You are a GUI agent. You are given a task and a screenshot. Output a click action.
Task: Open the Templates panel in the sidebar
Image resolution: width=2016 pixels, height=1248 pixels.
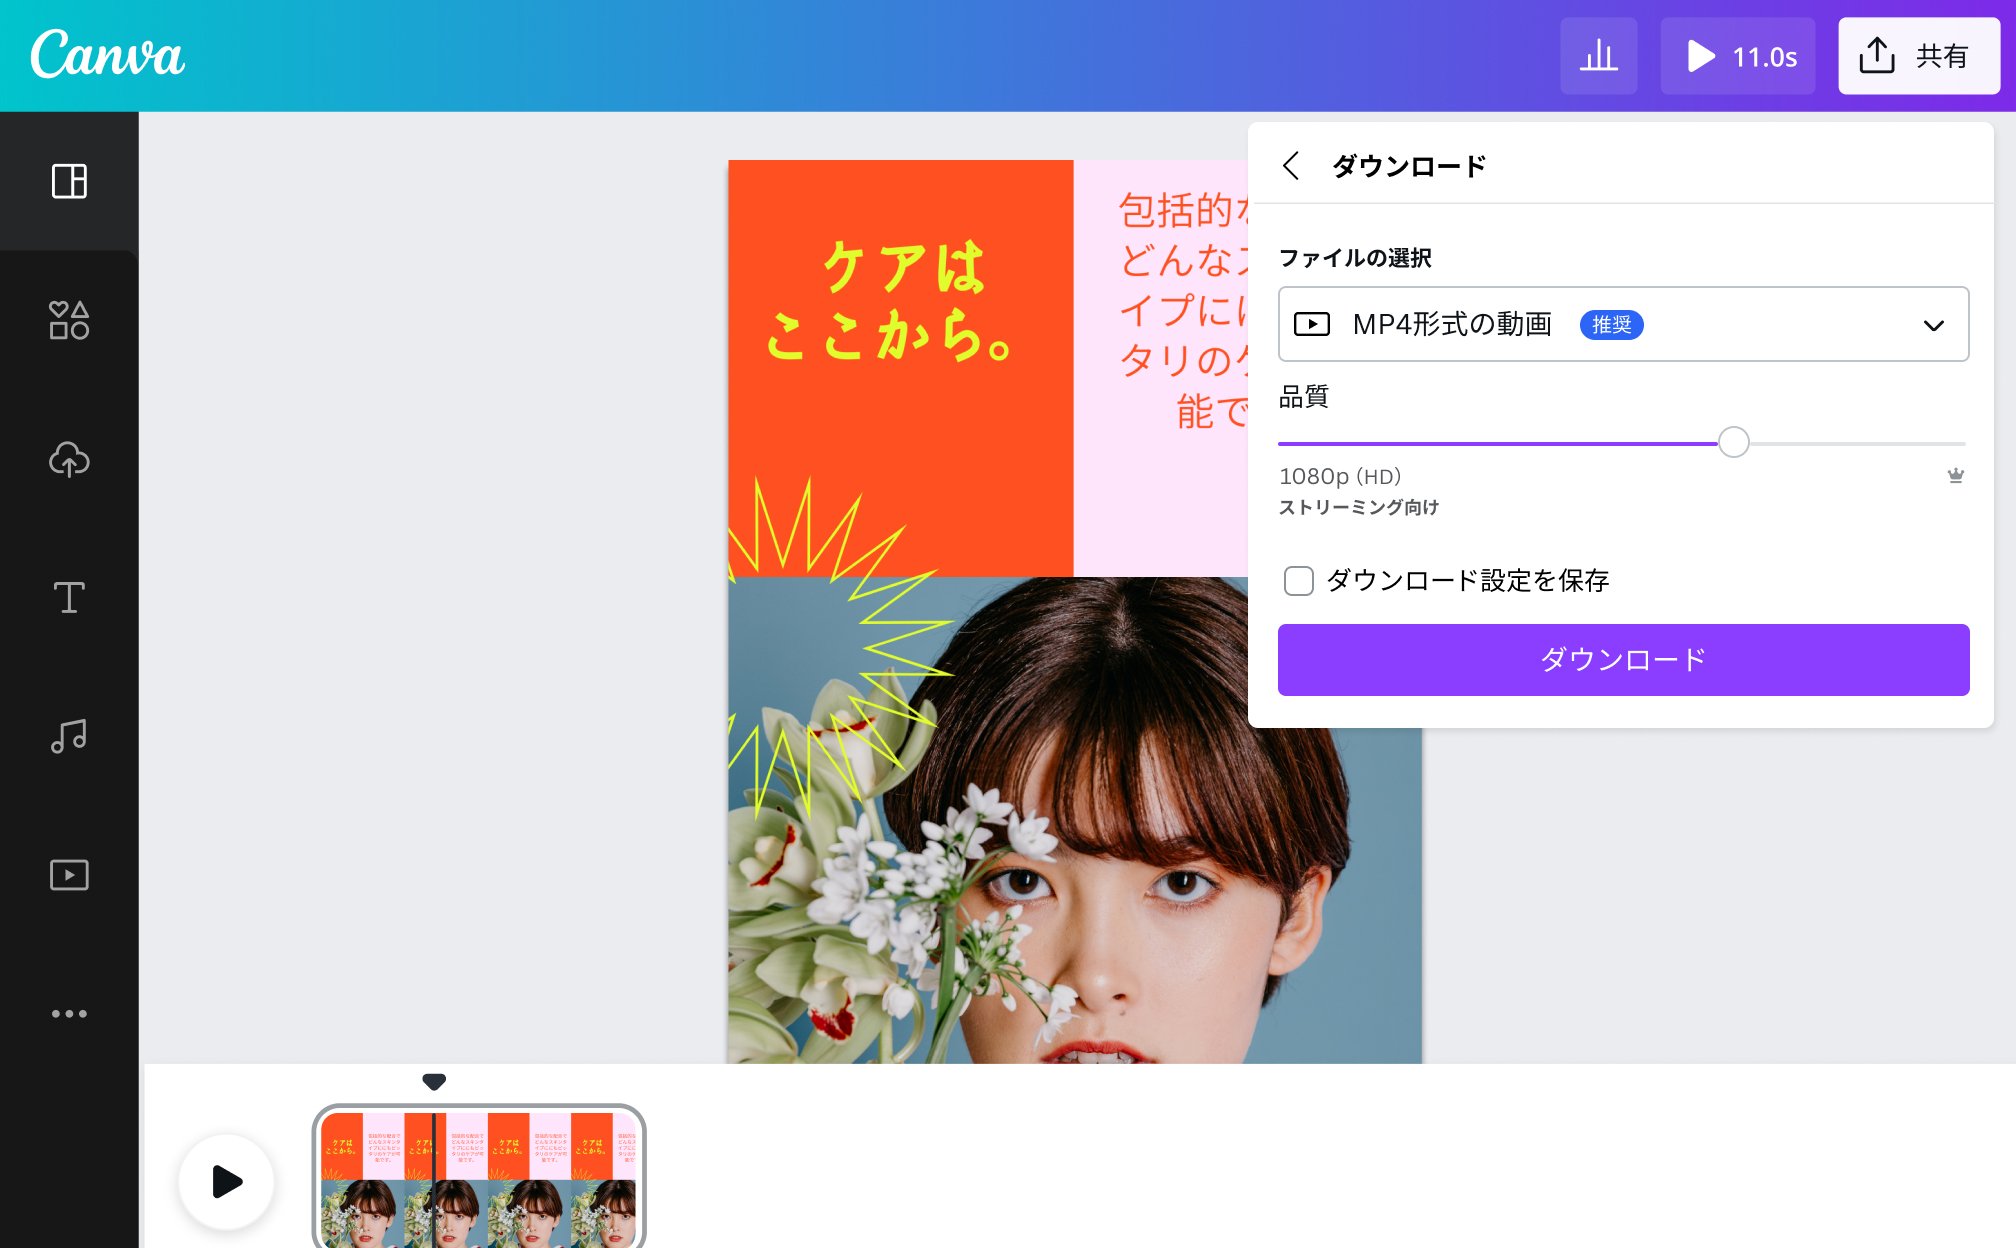pyautogui.click(x=69, y=181)
